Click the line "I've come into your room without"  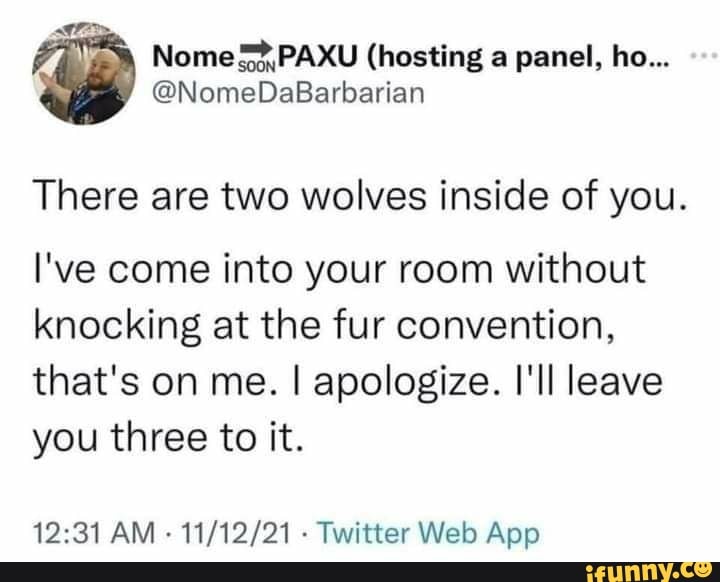340,269
